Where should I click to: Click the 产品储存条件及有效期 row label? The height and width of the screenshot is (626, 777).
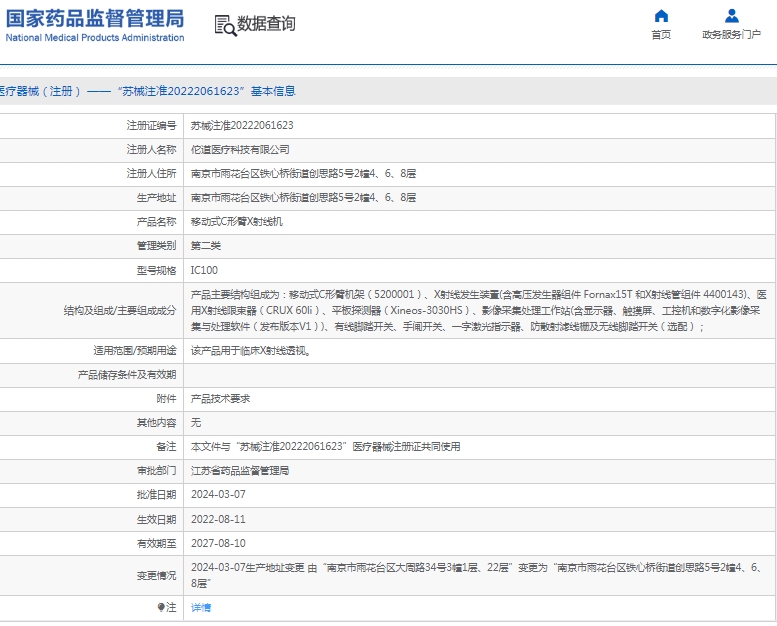(127, 375)
